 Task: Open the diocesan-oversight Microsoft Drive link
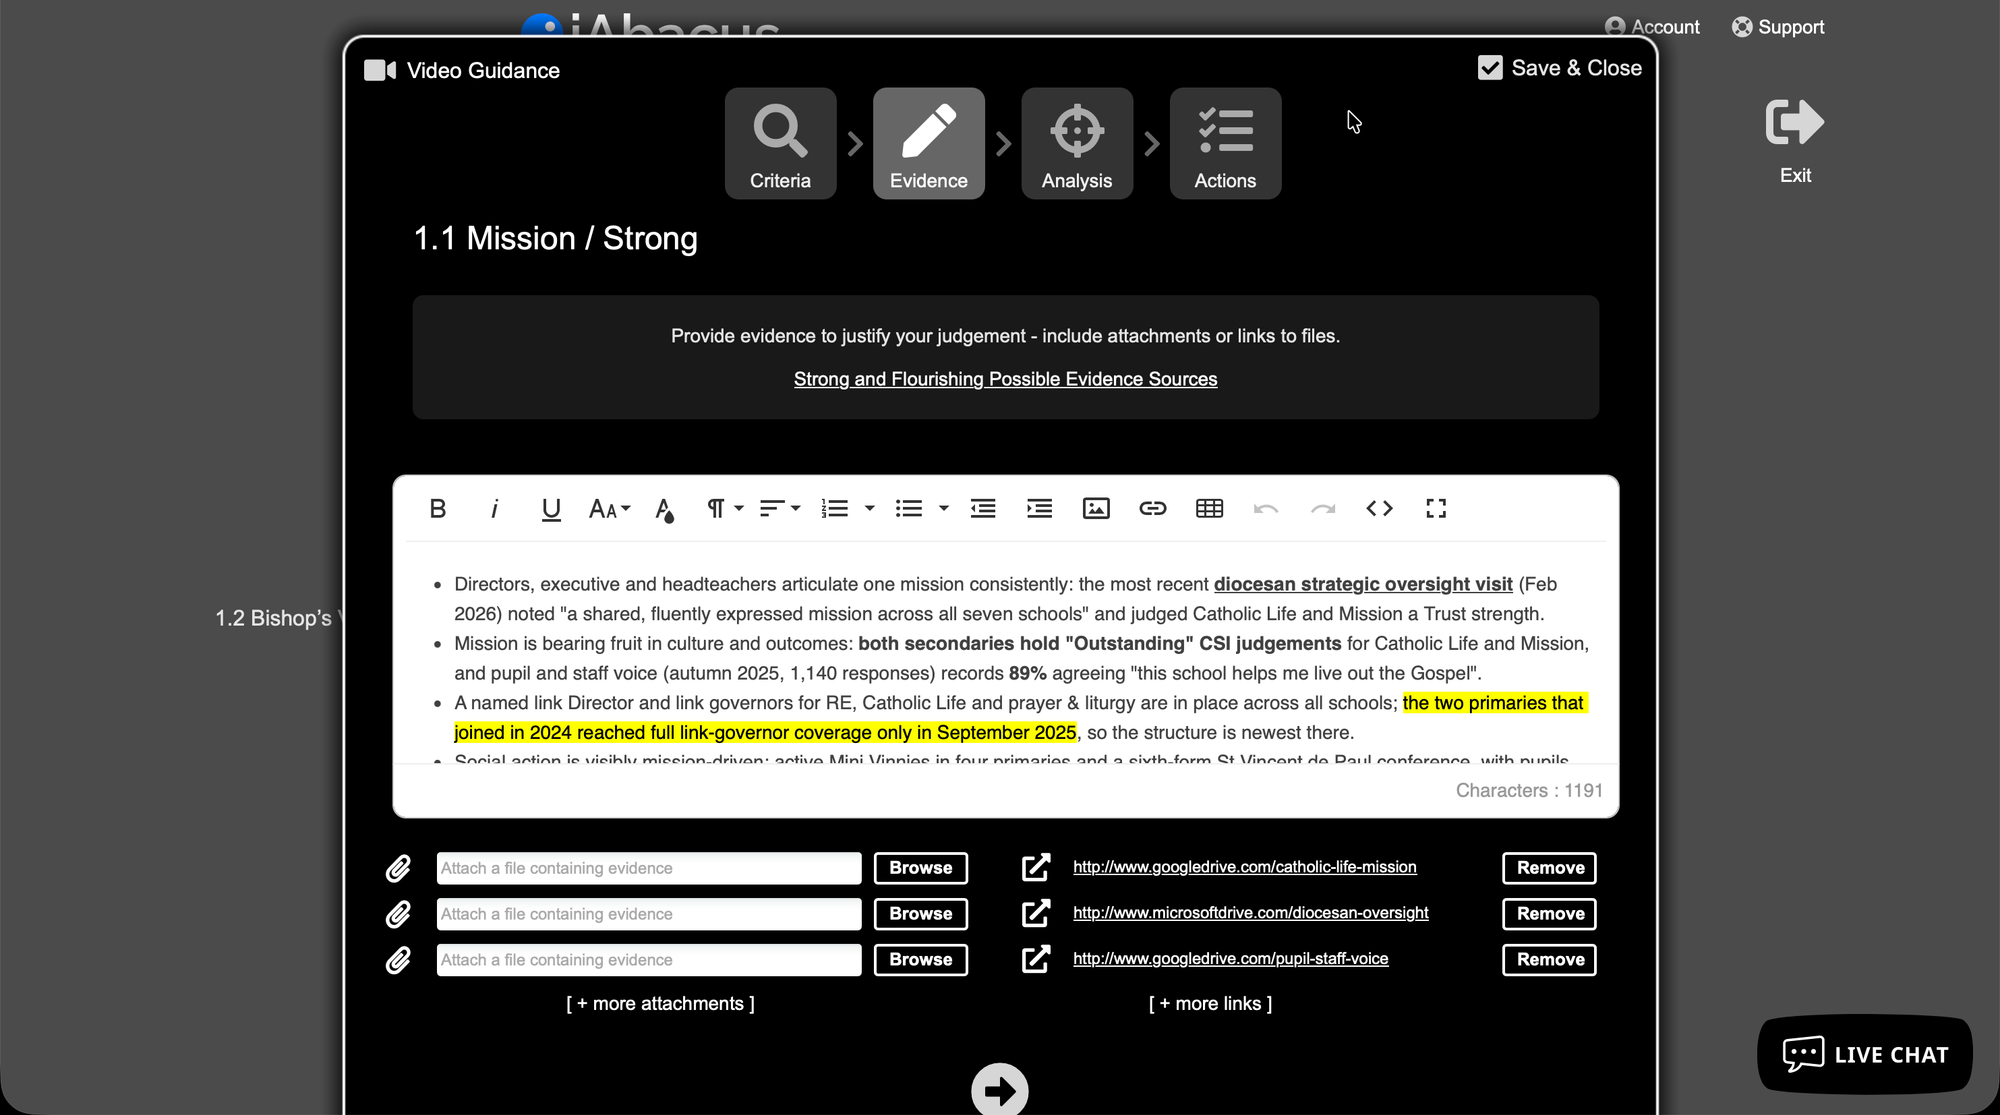tap(1250, 913)
